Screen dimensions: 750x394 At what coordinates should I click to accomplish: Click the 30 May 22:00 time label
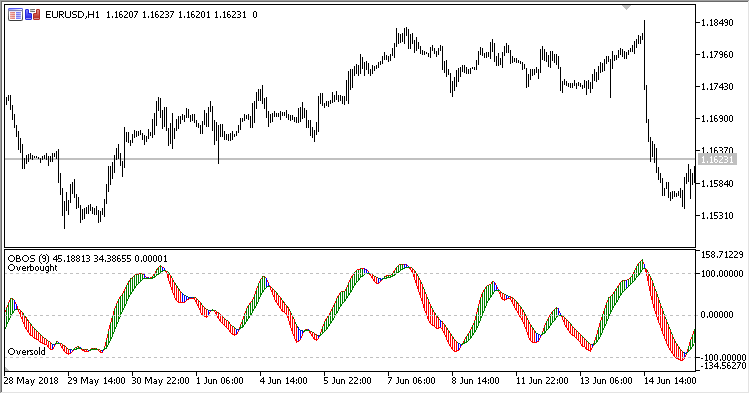(160, 381)
